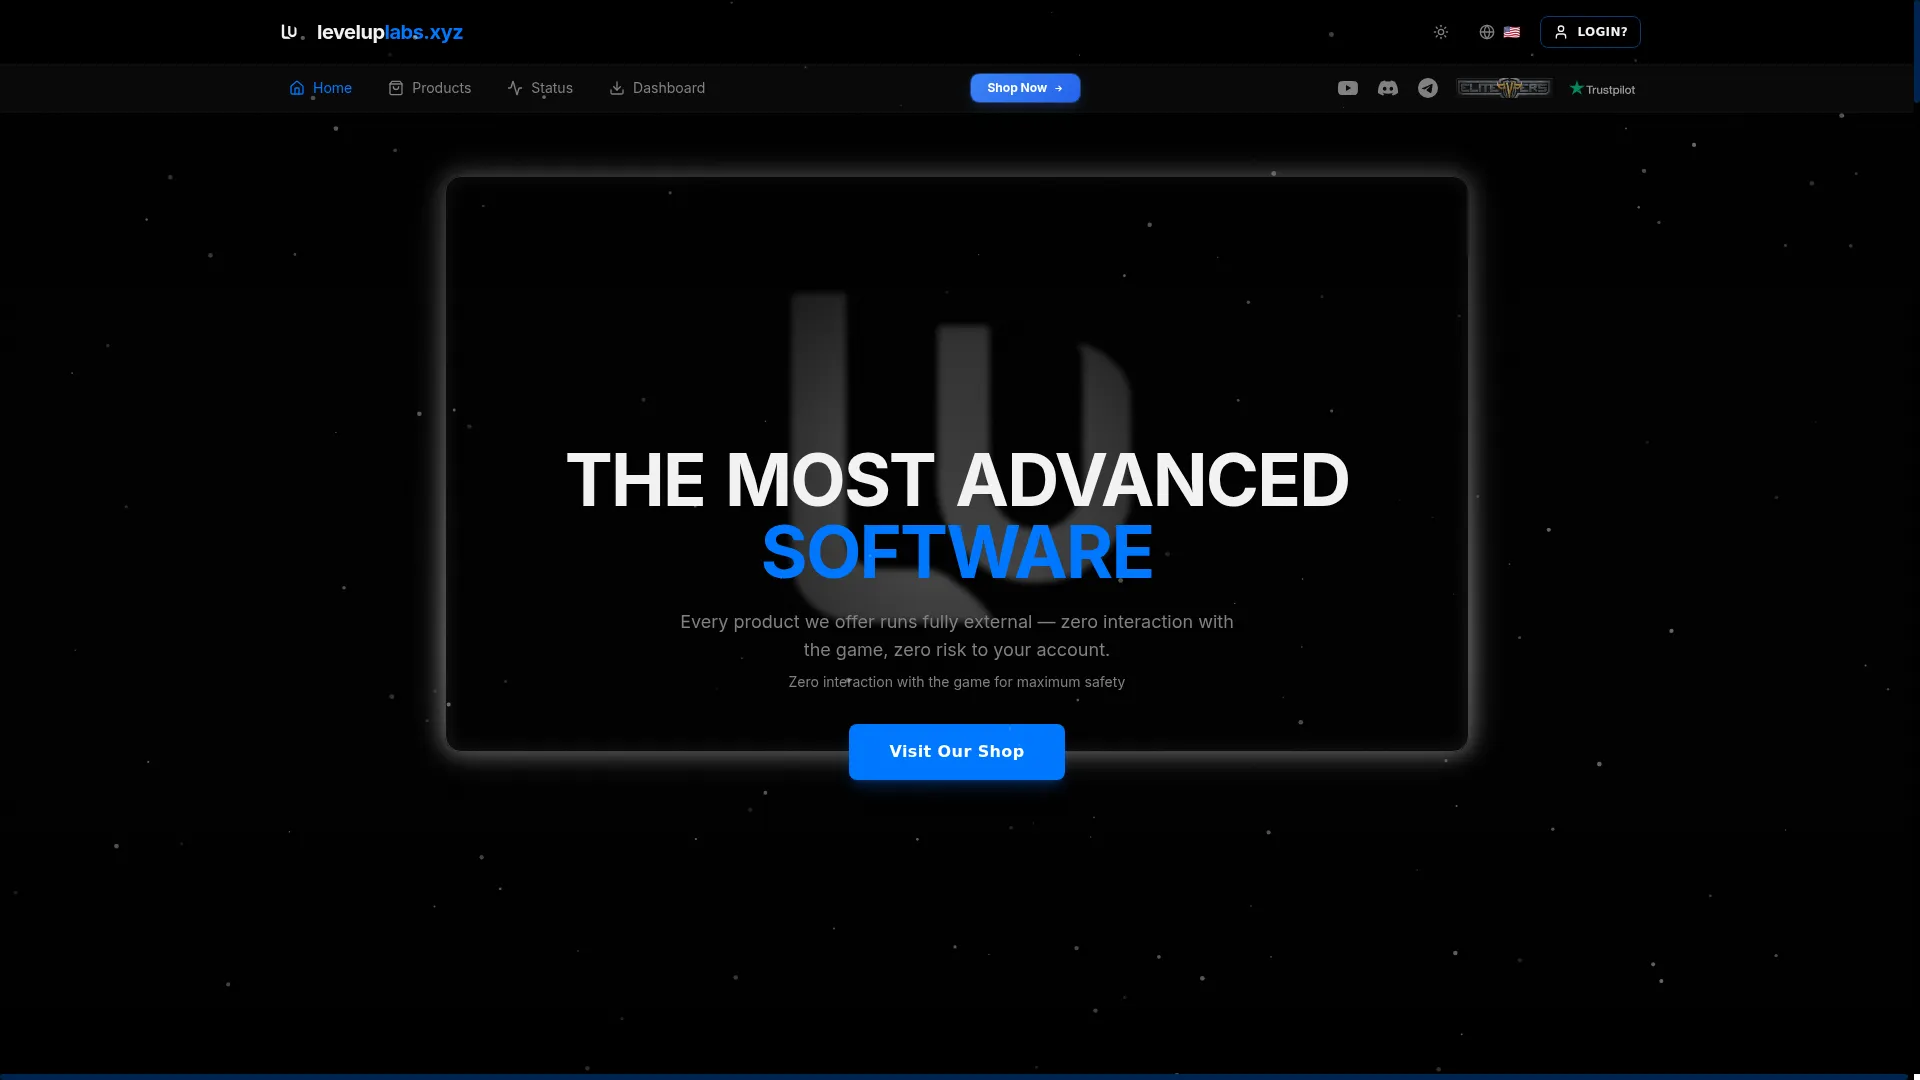The width and height of the screenshot is (1920, 1080).
Task: Click the Visit Our Shop button
Action: 957,752
